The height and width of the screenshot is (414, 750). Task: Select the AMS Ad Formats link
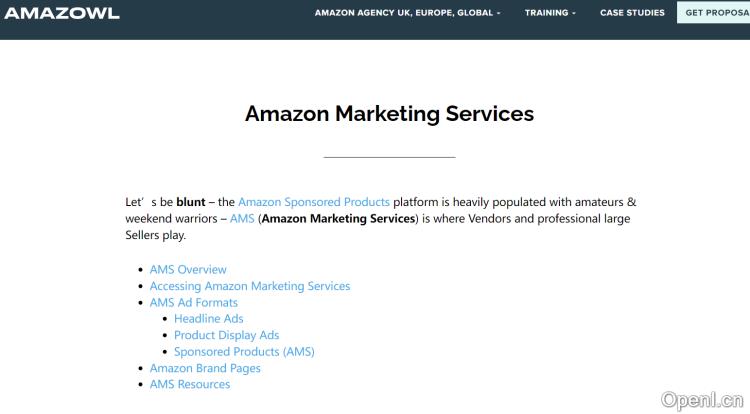pyautogui.click(x=194, y=302)
